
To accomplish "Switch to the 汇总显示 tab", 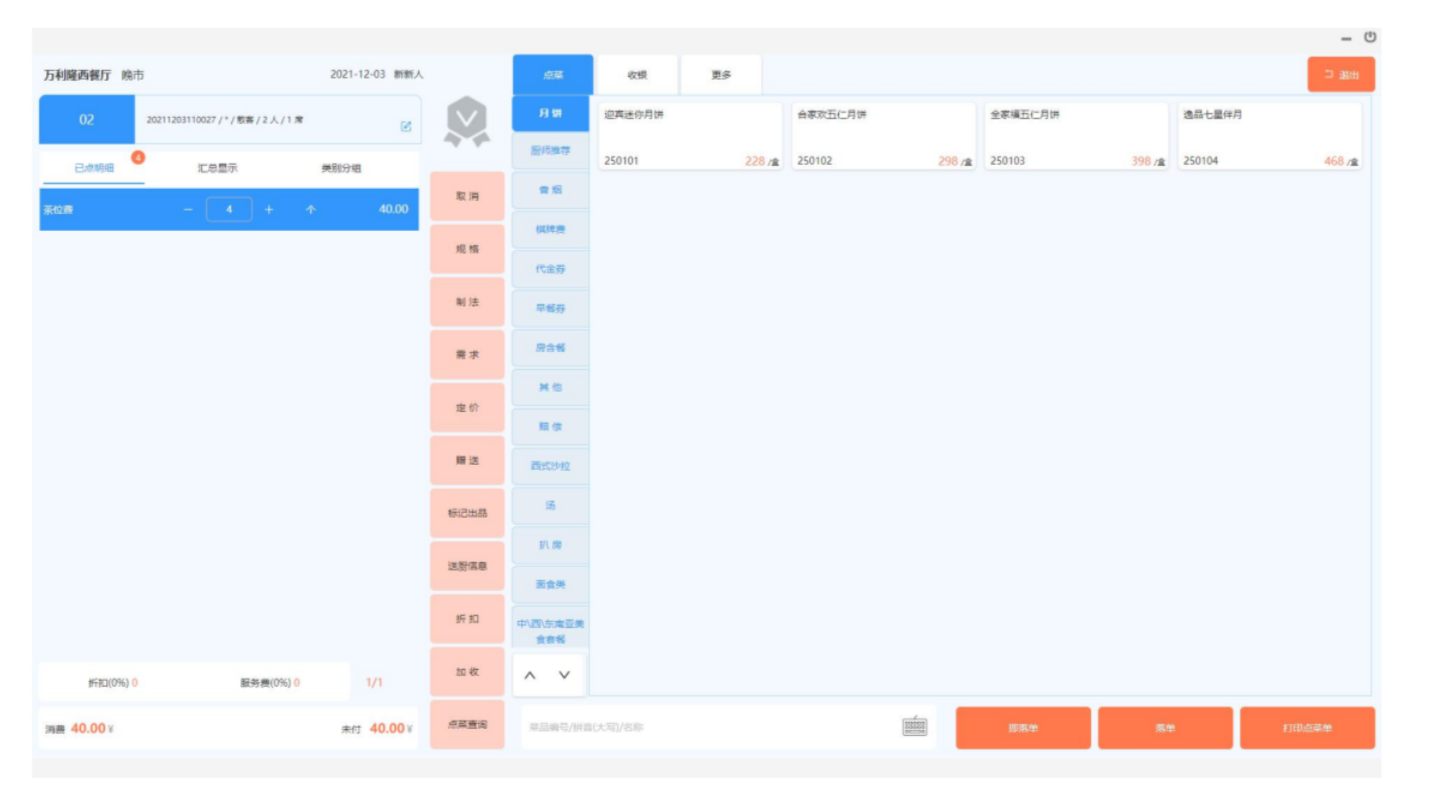I will [217, 168].
